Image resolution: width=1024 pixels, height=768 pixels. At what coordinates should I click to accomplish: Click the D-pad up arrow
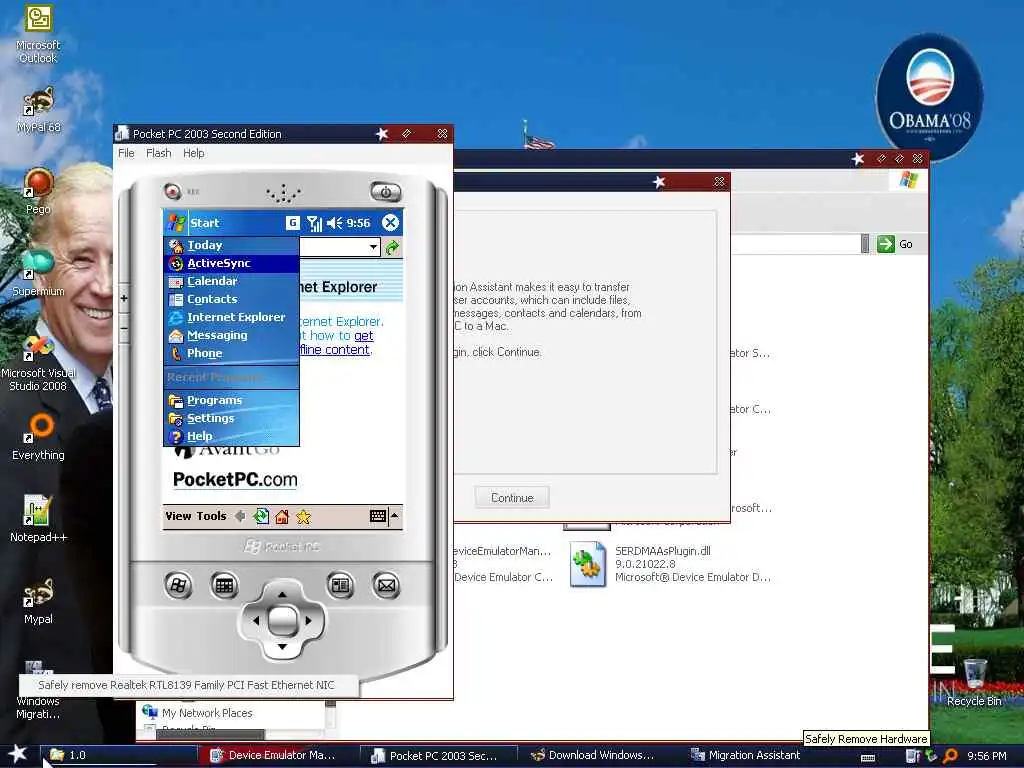(282, 594)
